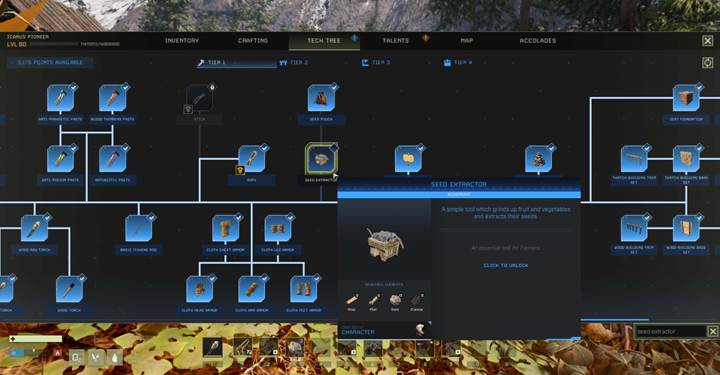
Task: Click the food status icon
Action: click(x=96, y=357)
